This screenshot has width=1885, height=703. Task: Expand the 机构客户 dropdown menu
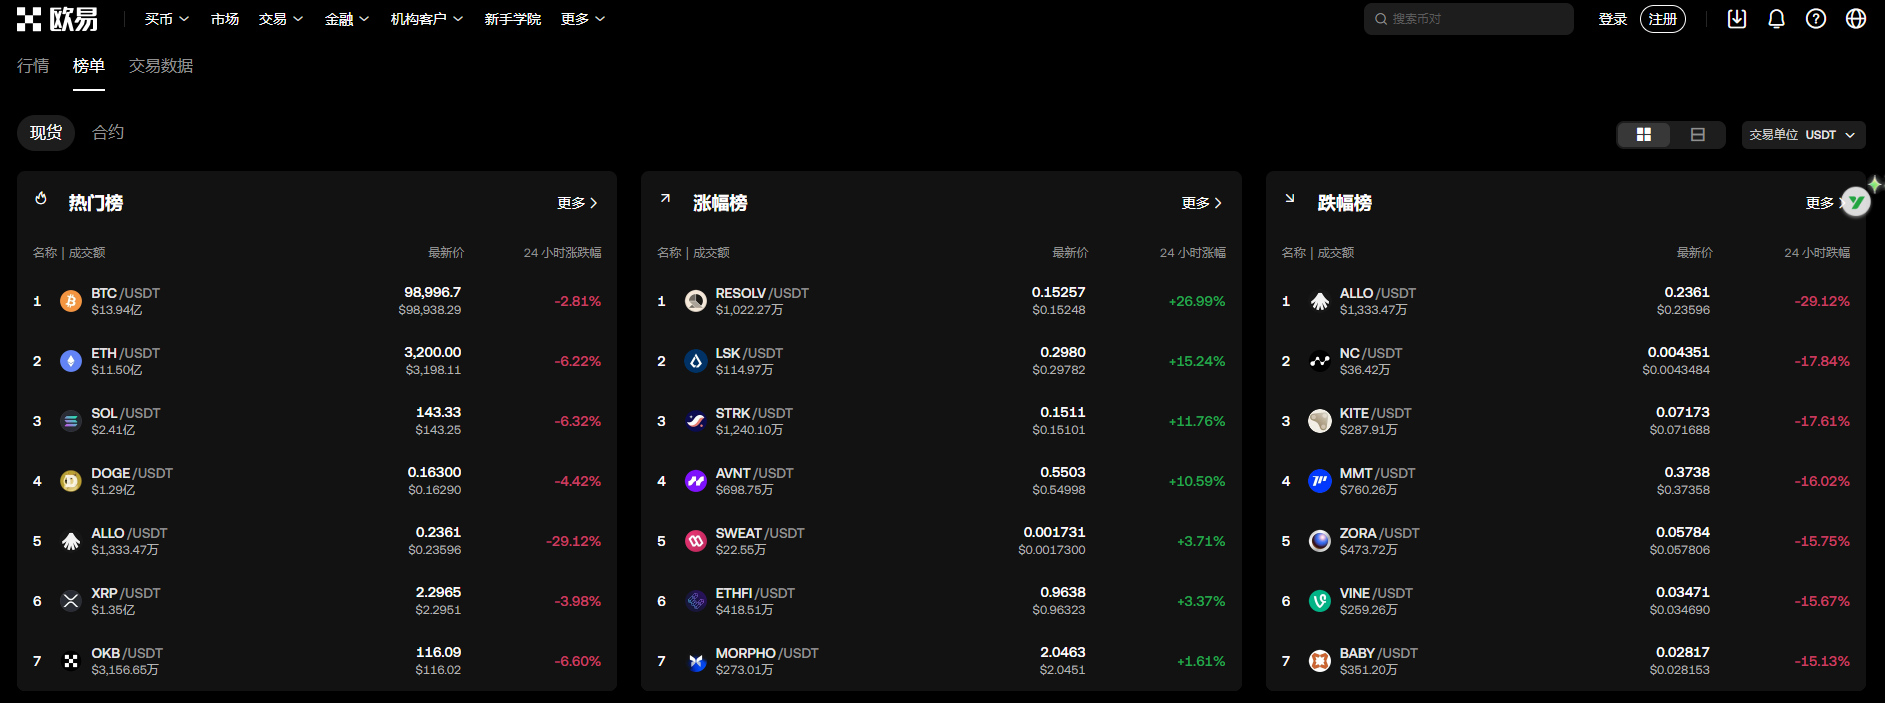click(x=426, y=19)
